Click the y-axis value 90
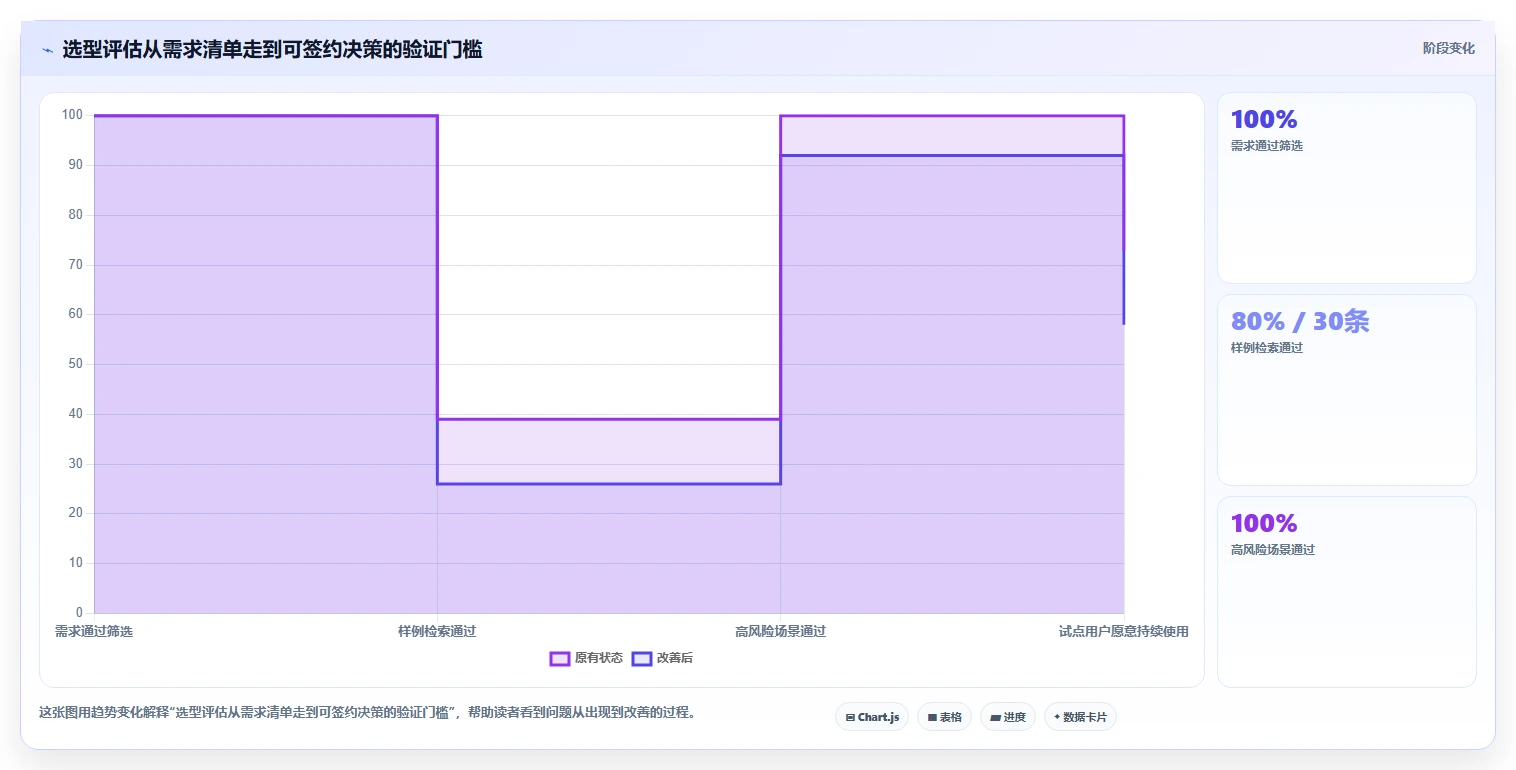The width and height of the screenshot is (1516, 770). point(76,165)
